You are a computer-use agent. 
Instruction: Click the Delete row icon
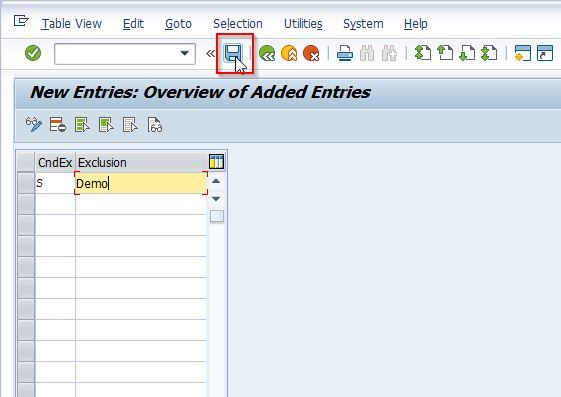tap(58, 125)
